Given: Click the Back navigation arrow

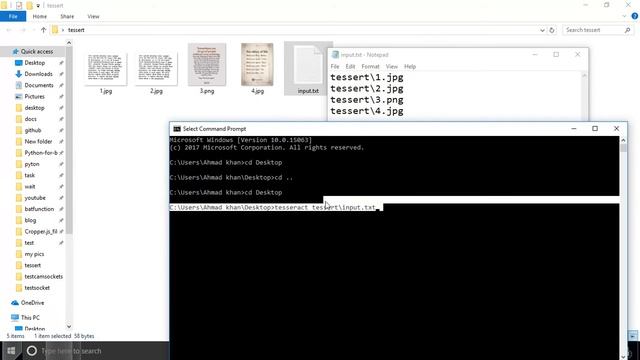Looking at the screenshot, I should tap(9, 30).
